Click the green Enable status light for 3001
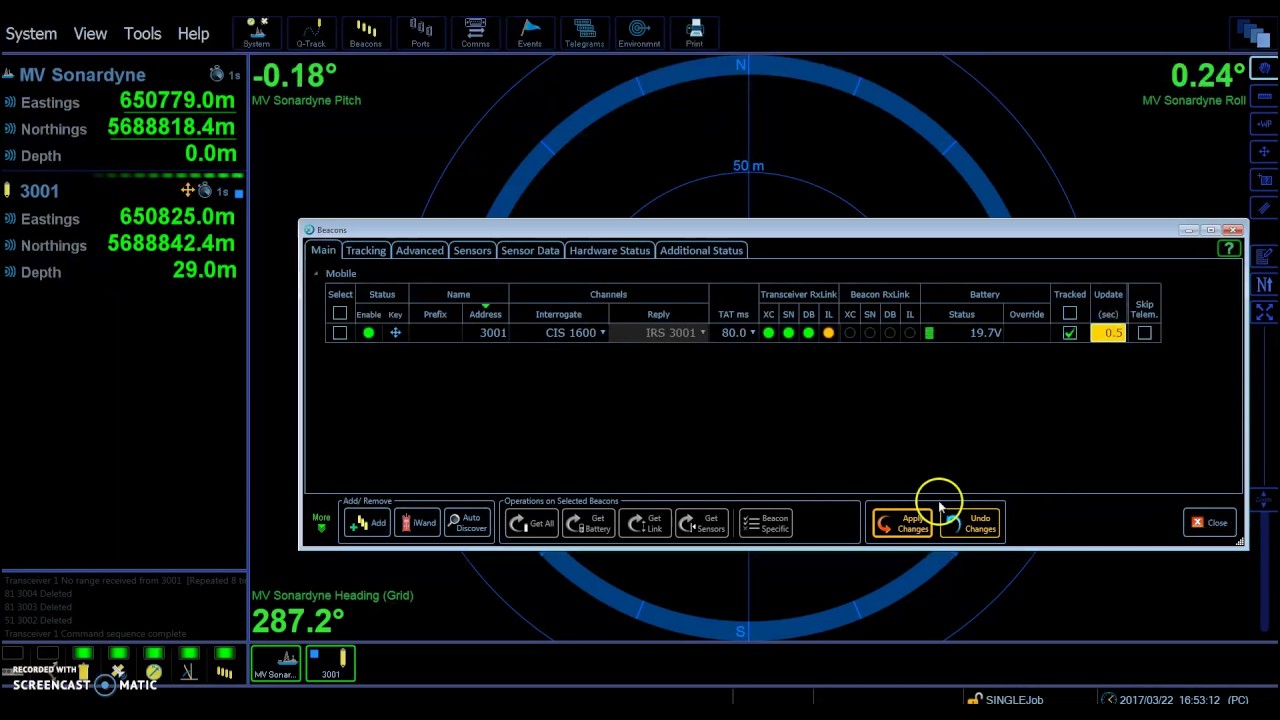1280x720 pixels. 368,333
